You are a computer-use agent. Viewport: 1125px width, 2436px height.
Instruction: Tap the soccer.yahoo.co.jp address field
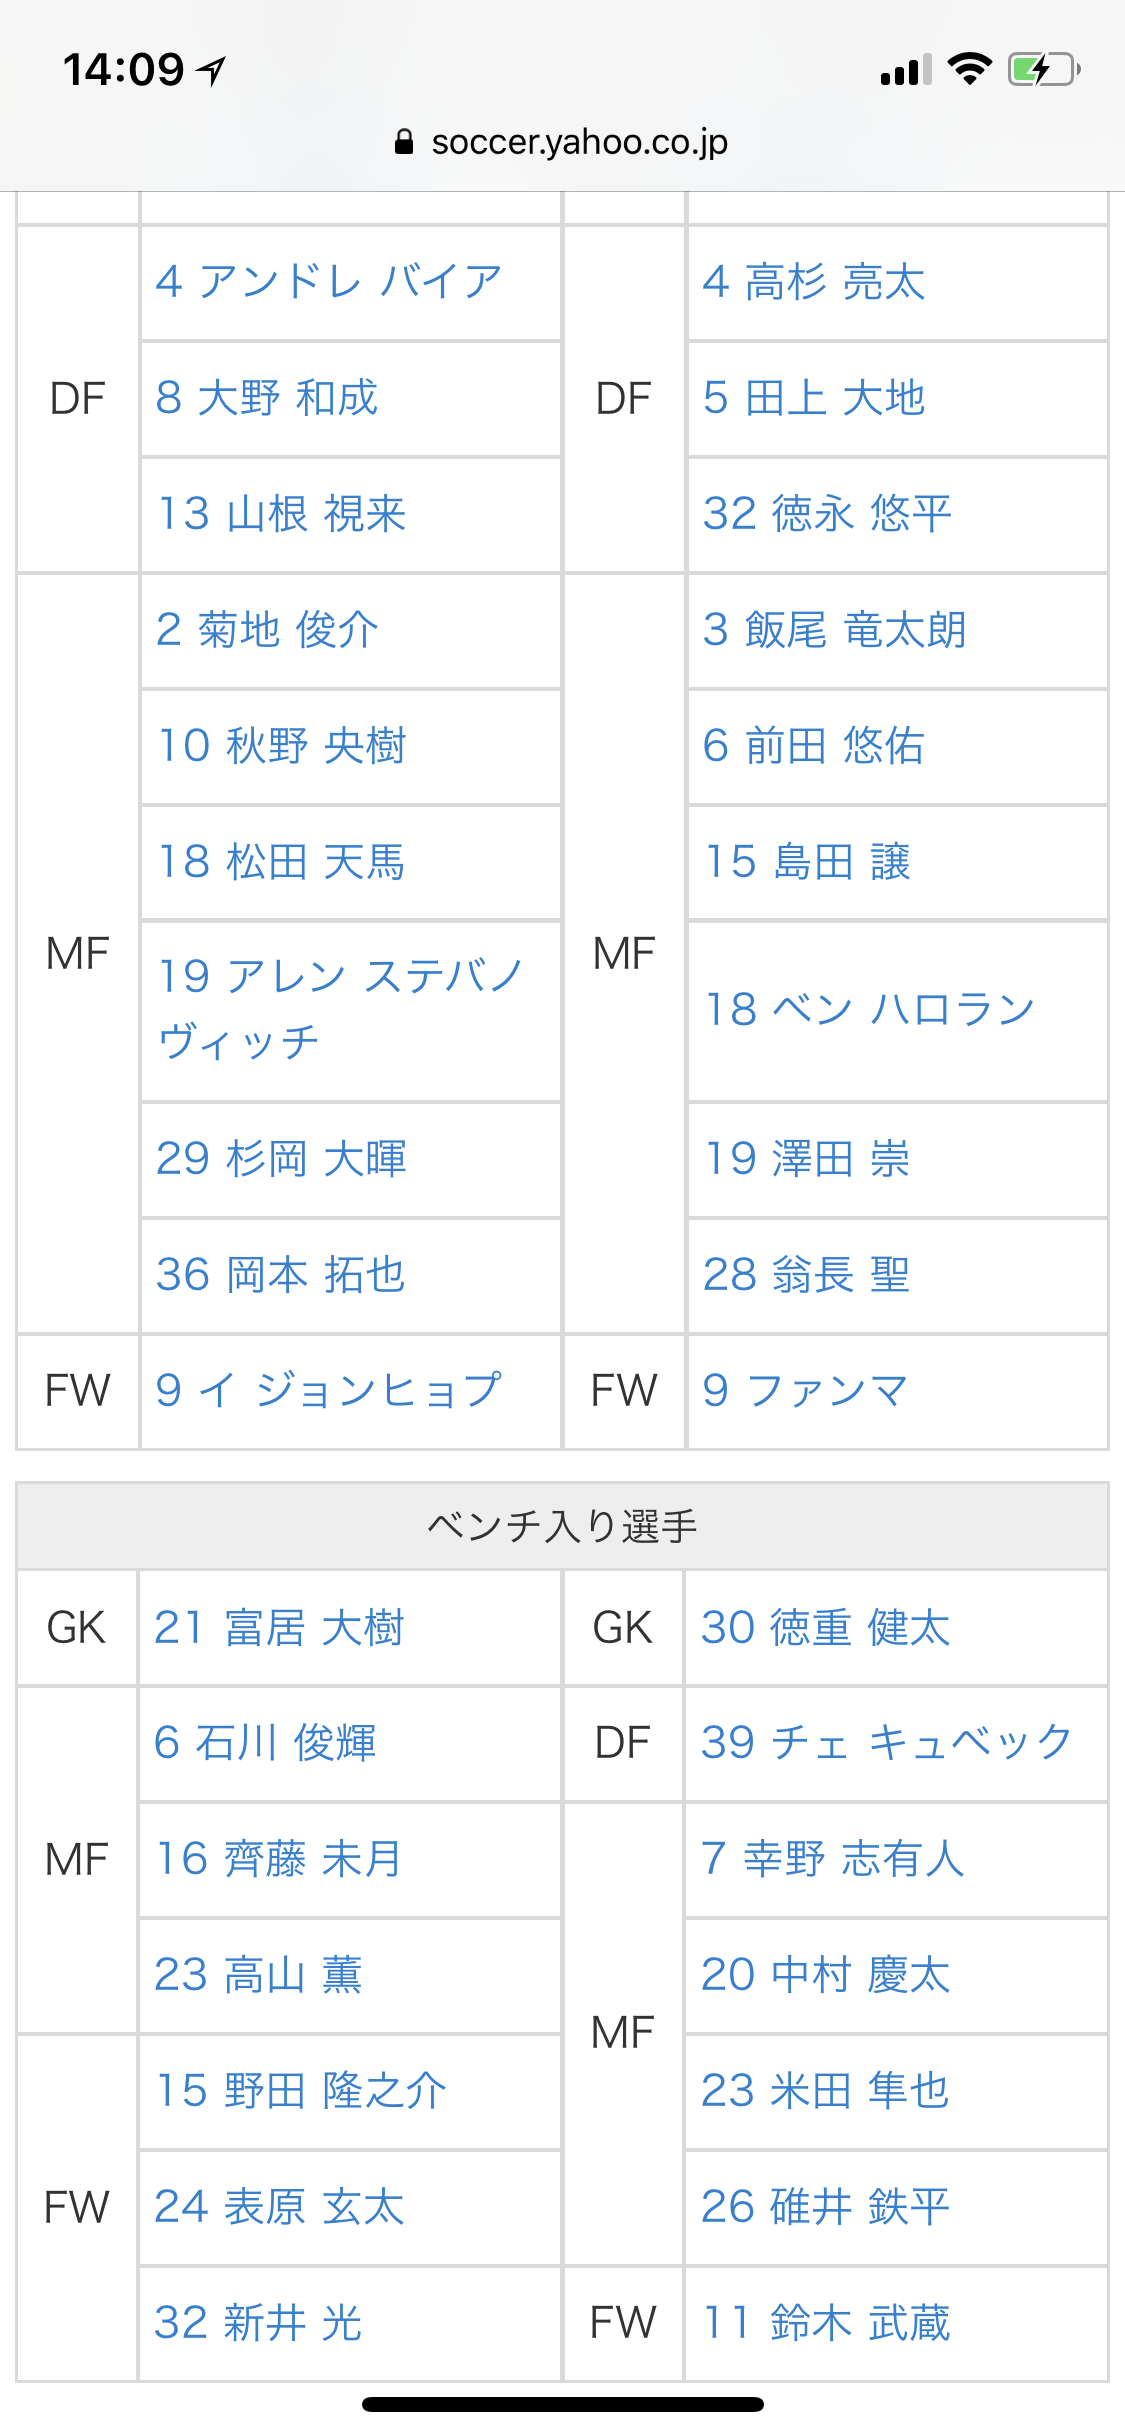click(x=579, y=142)
